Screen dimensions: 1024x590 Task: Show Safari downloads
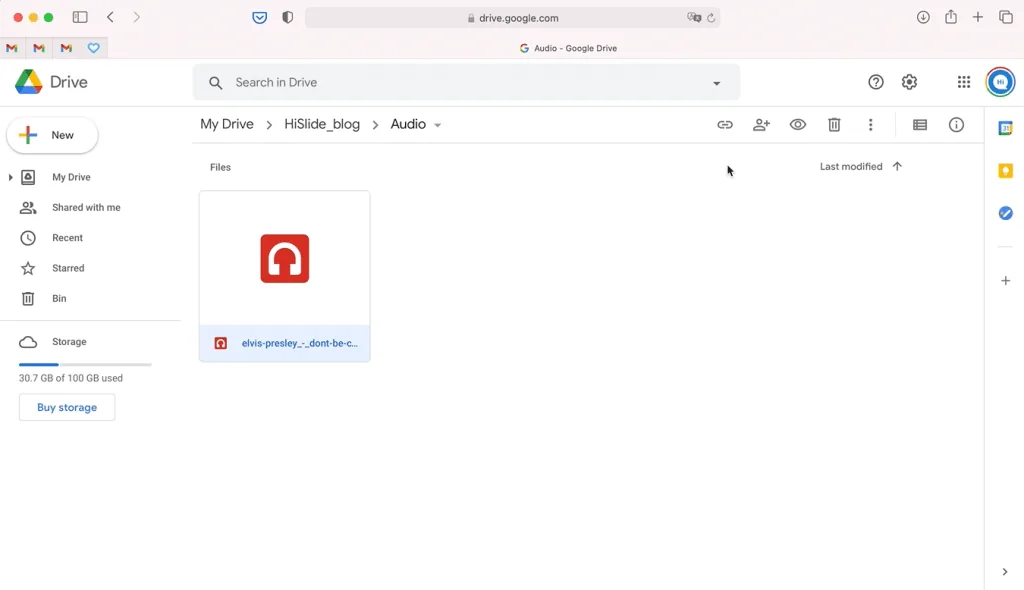(923, 17)
